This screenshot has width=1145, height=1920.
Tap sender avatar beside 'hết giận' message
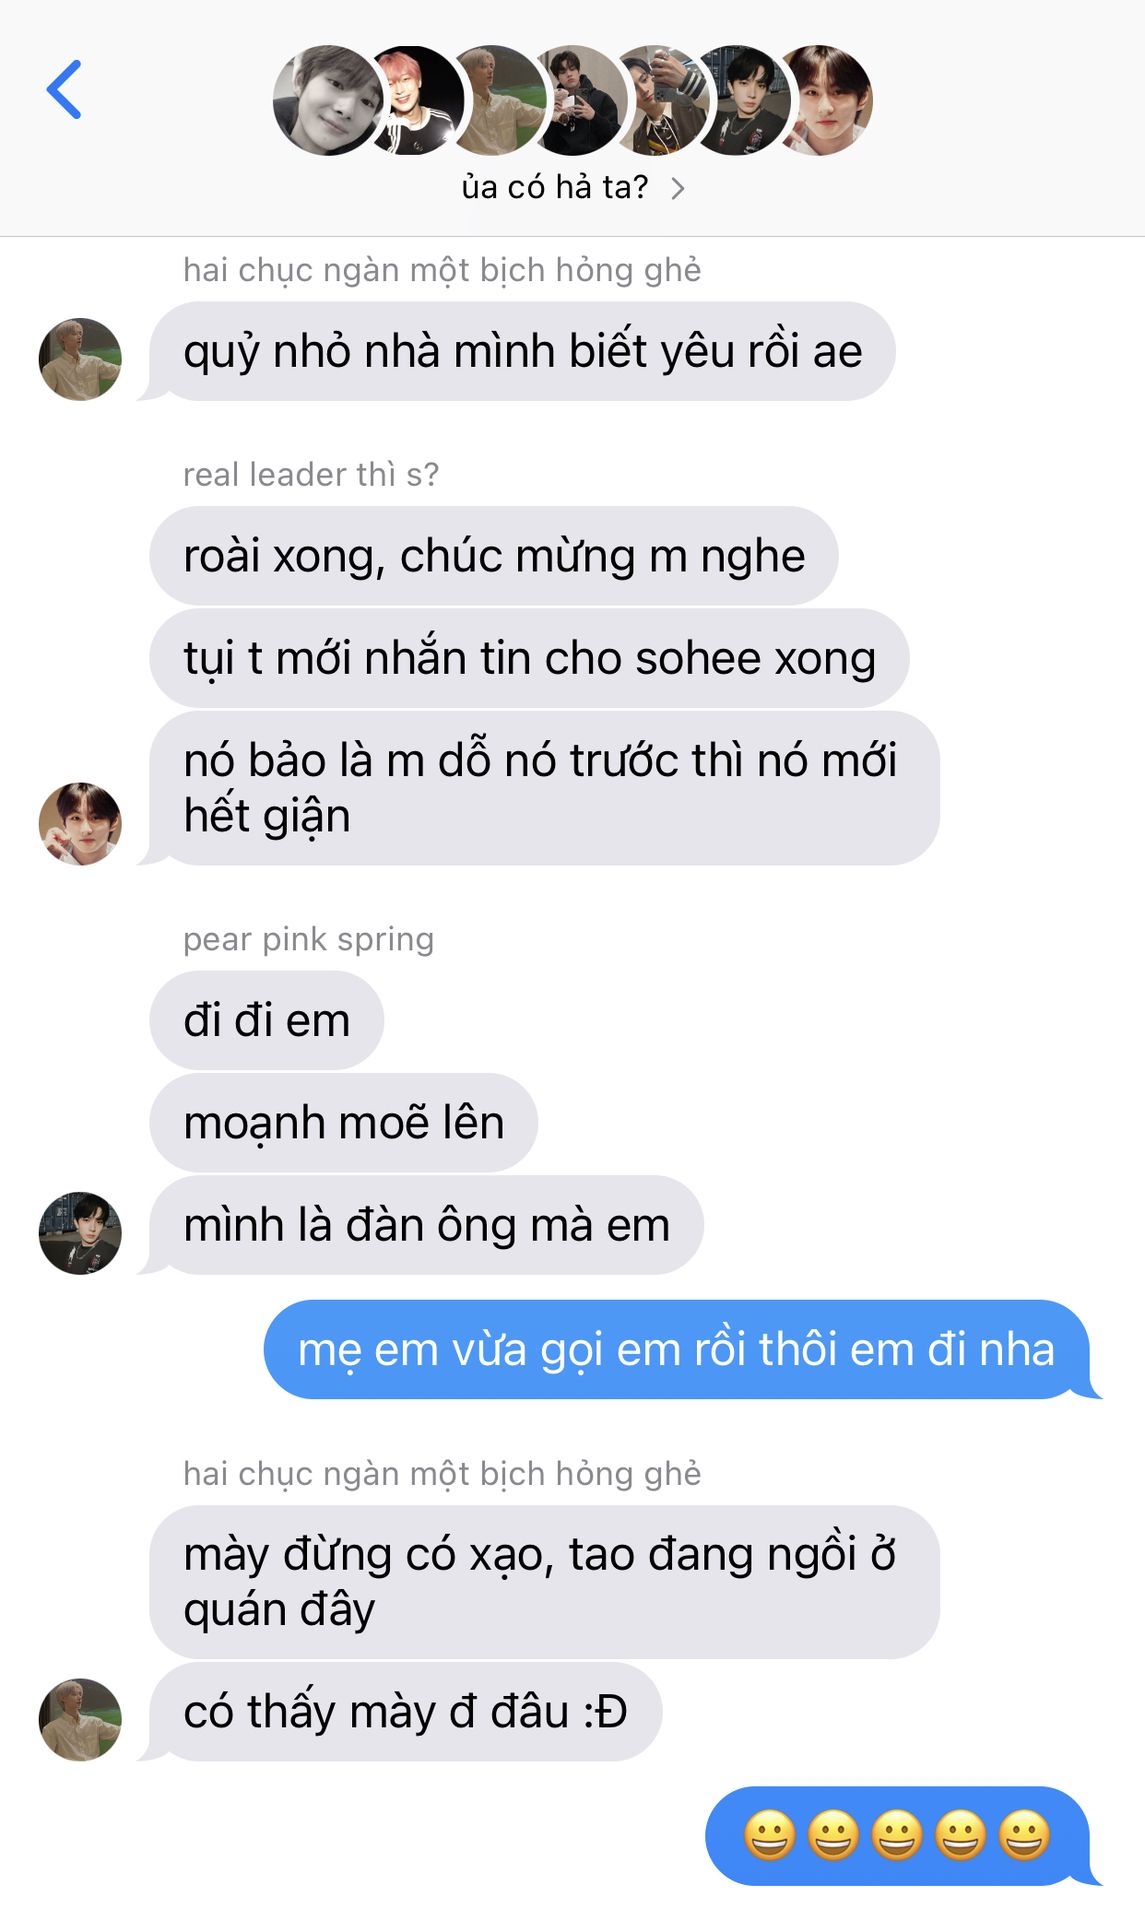pos(80,823)
